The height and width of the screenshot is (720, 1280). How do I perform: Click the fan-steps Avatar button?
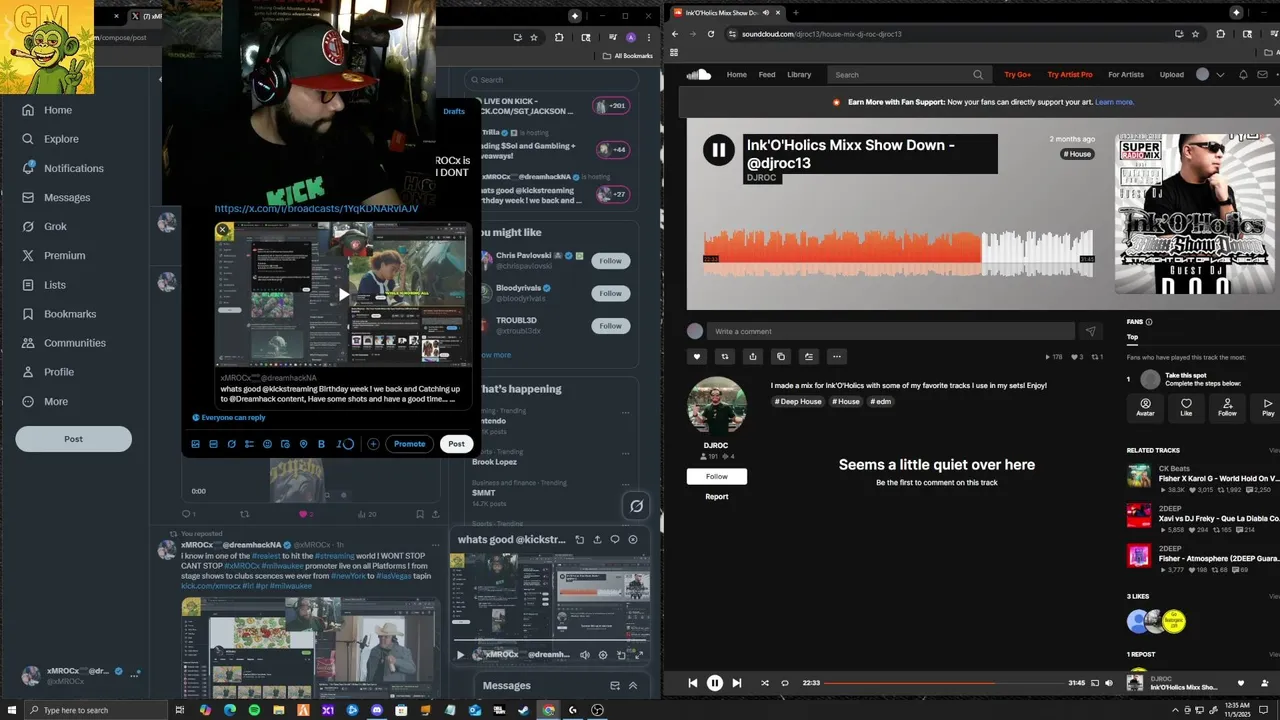click(x=1145, y=406)
